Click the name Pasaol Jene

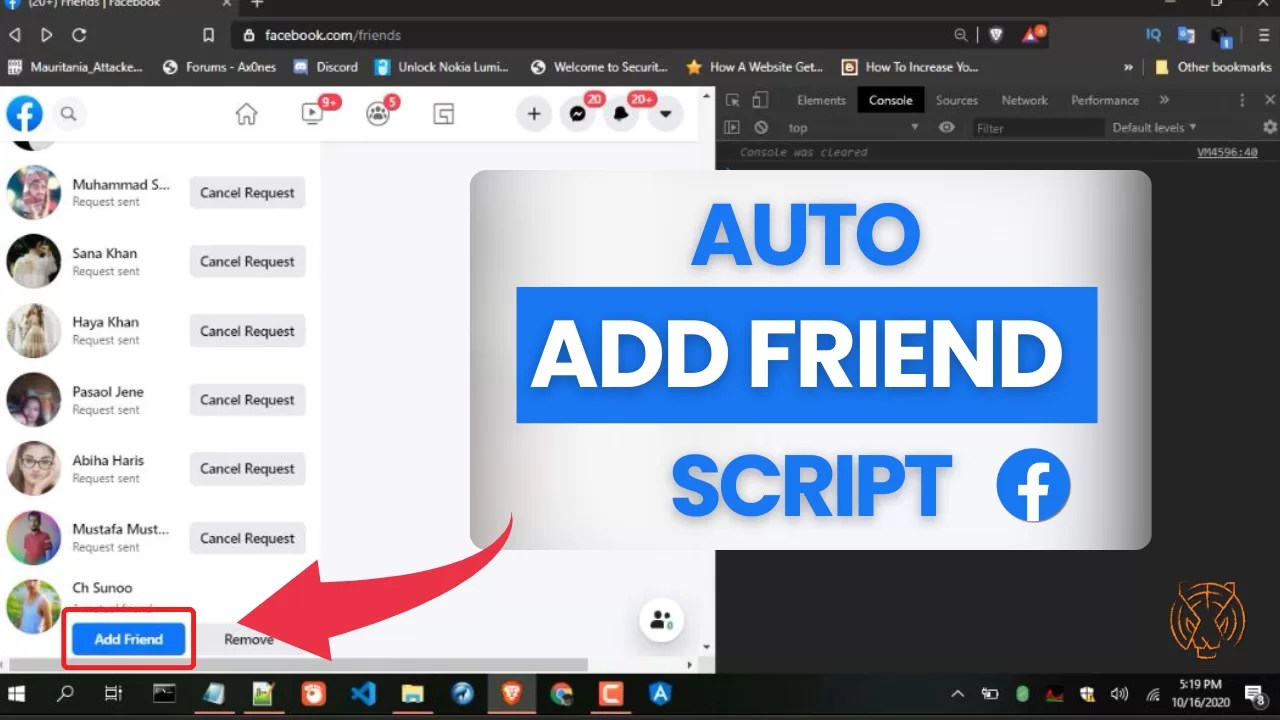[108, 392]
